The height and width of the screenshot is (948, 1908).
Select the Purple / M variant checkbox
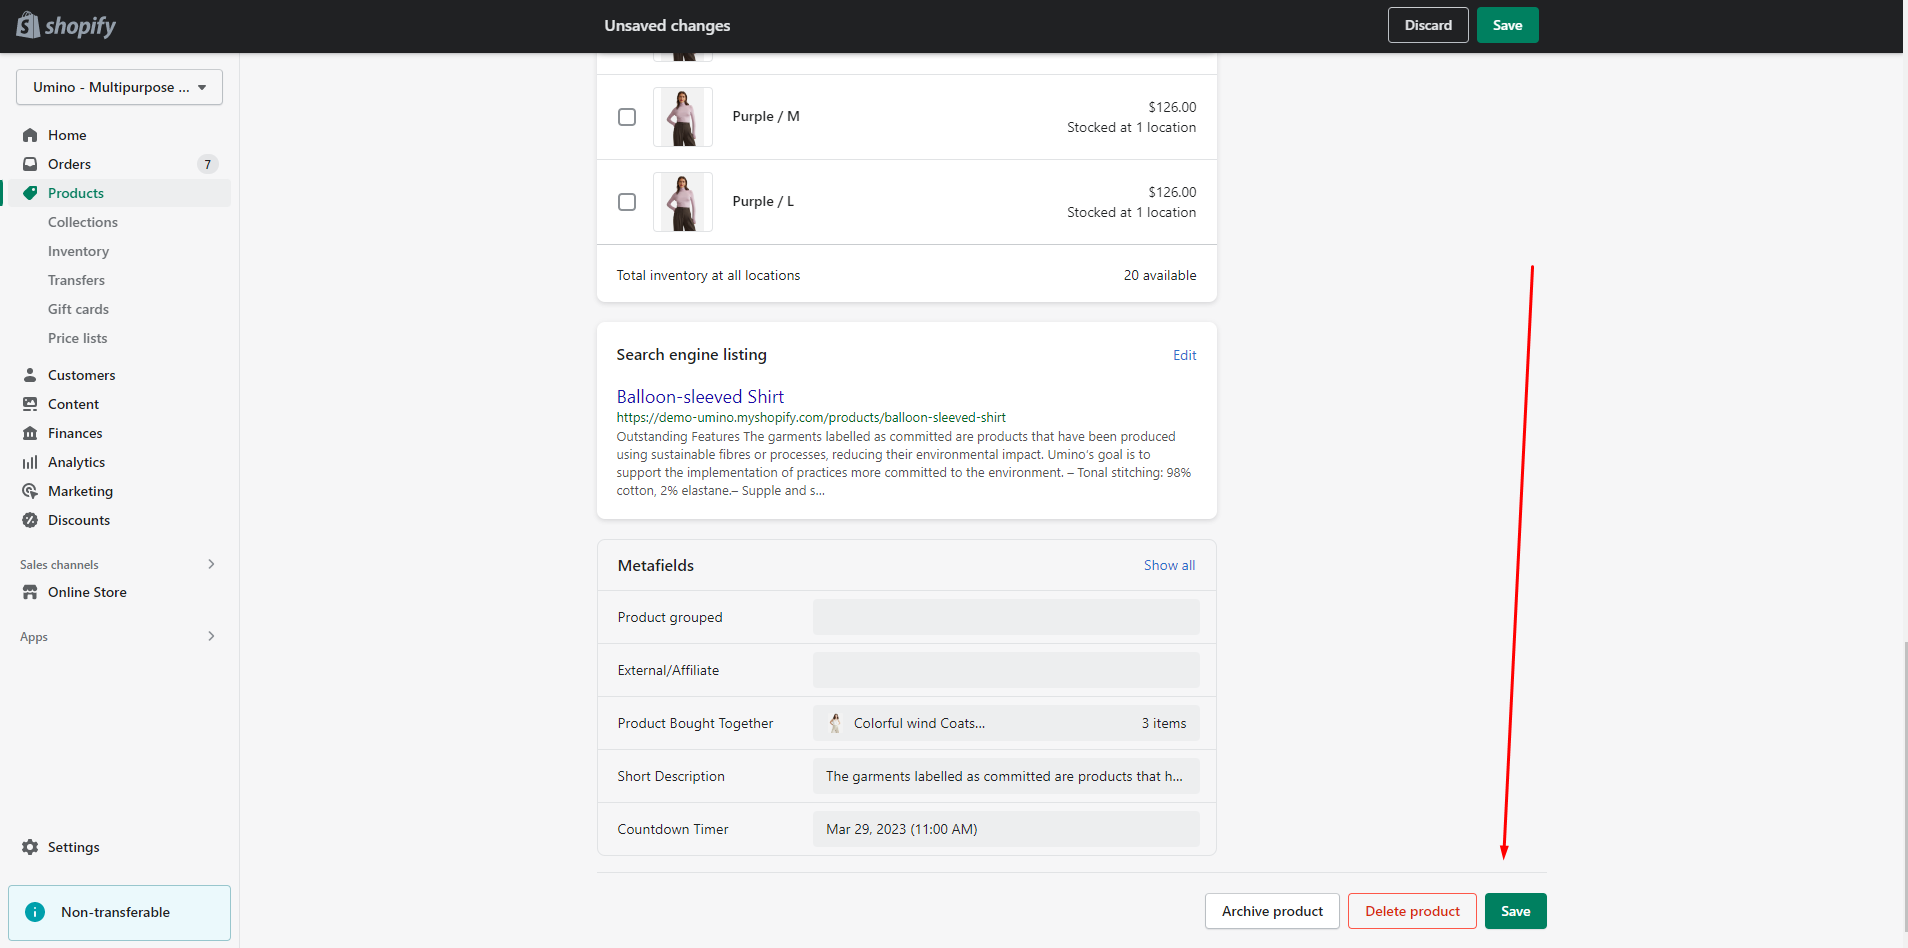click(x=627, y=117)
